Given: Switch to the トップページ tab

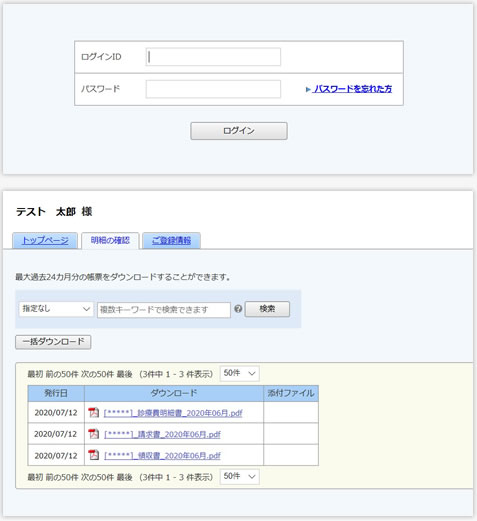Looking at the screenshot, I should point(45,240).
